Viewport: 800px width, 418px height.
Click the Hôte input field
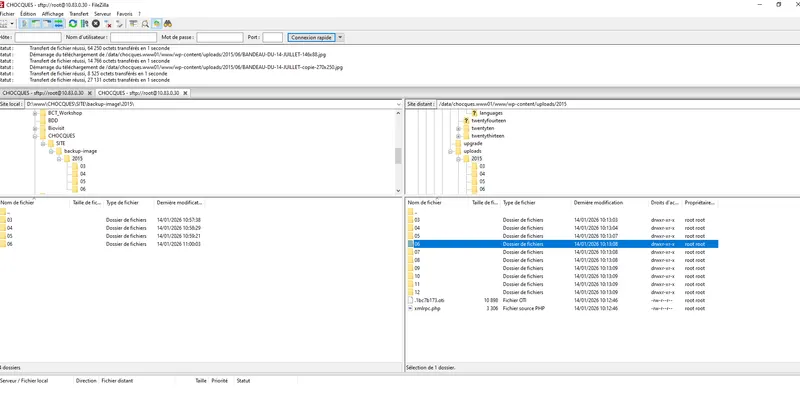coord(38,37)
